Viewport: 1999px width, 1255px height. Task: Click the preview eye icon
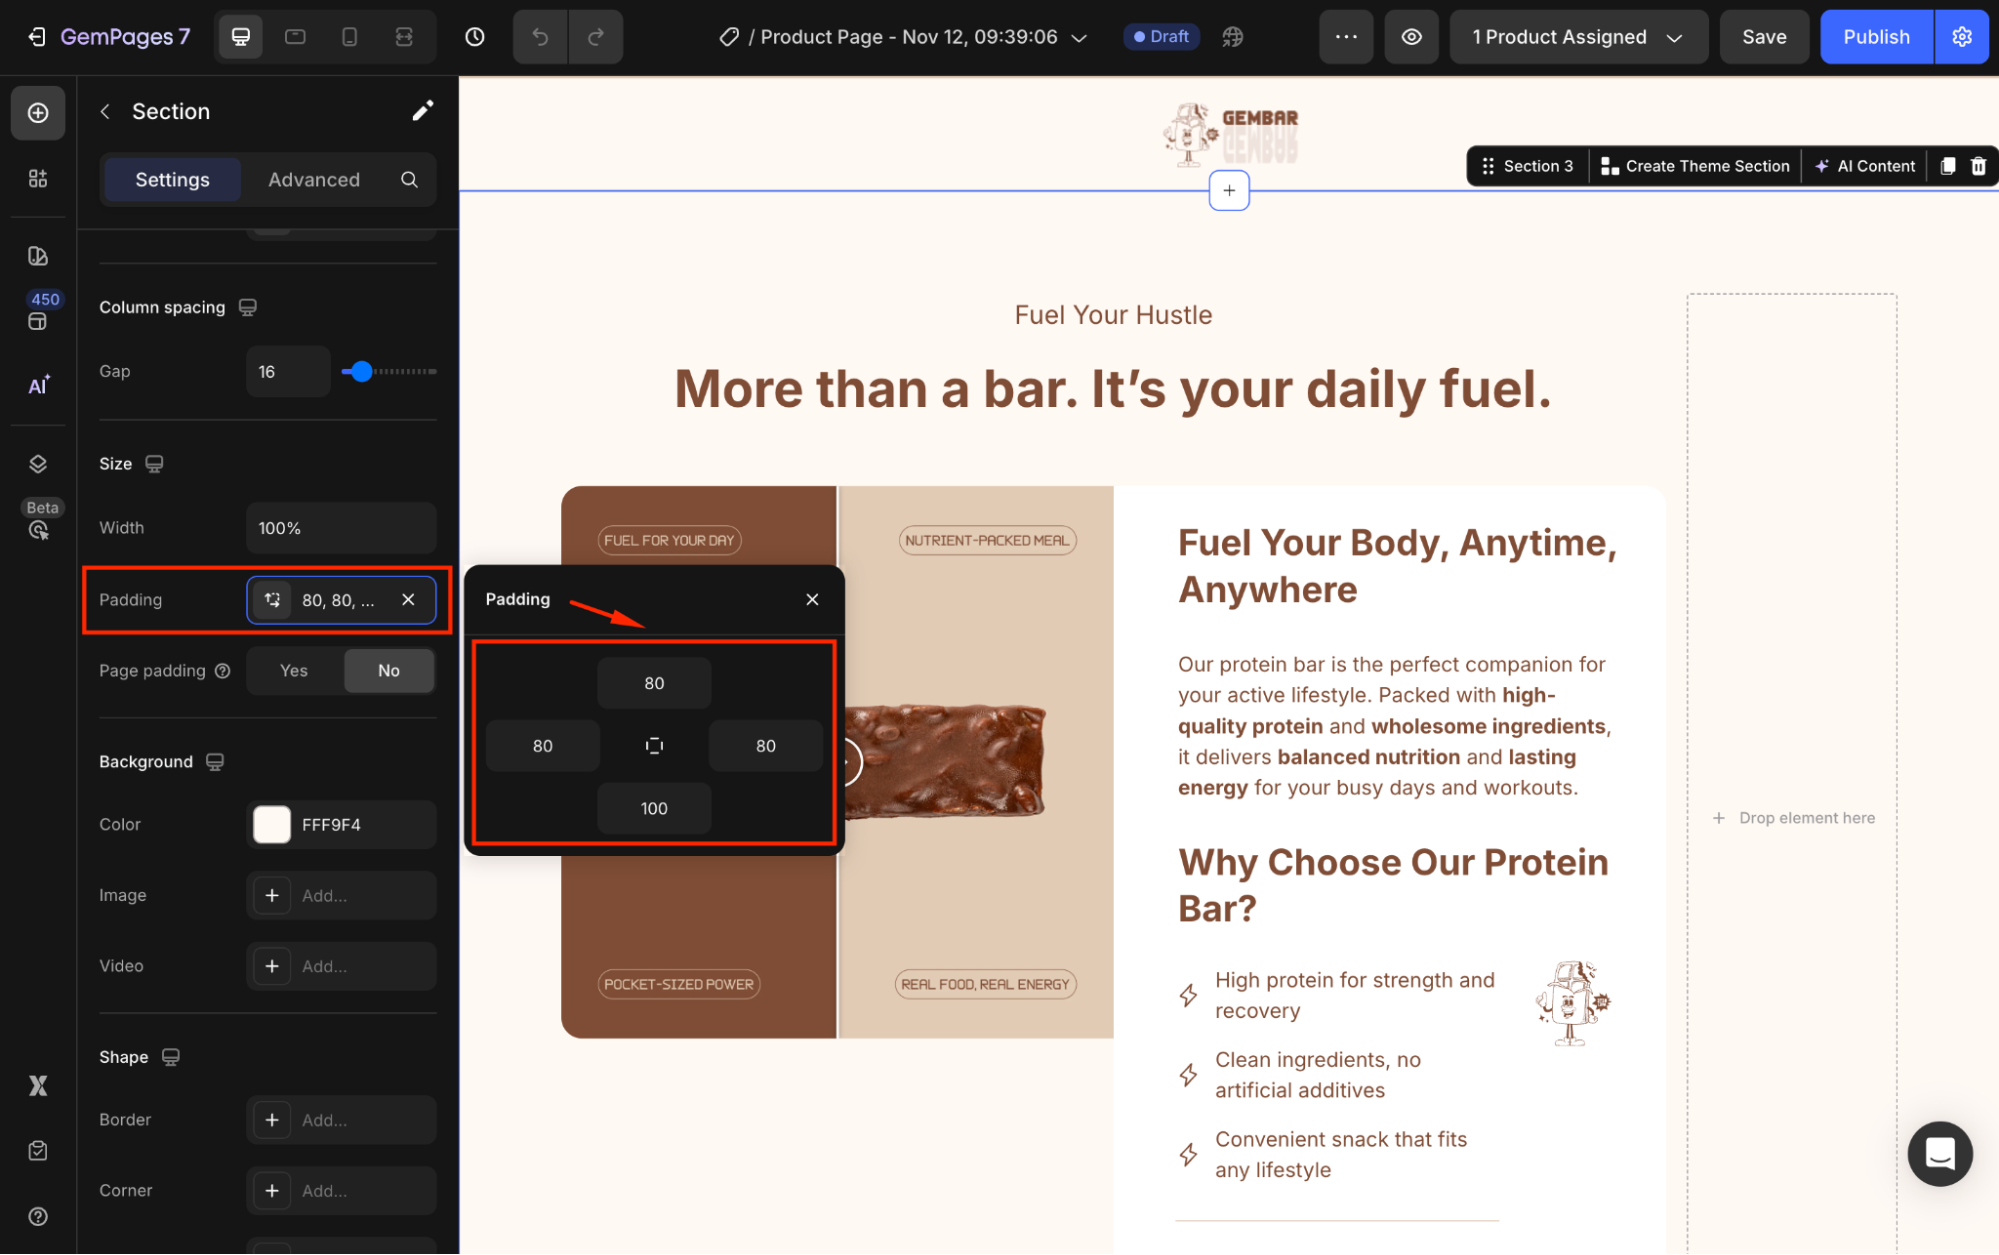coord(1411,37)
